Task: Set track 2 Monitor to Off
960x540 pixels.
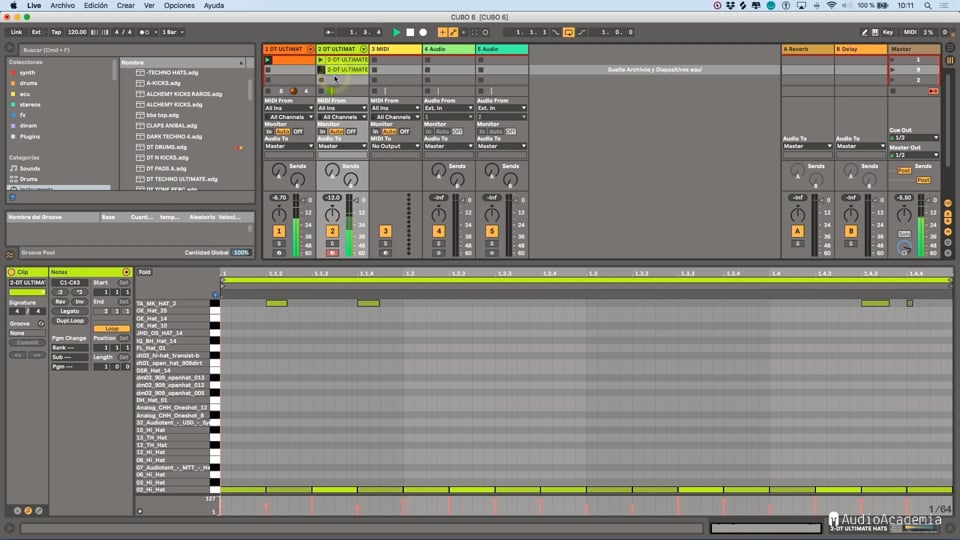Action: (351, 132)
